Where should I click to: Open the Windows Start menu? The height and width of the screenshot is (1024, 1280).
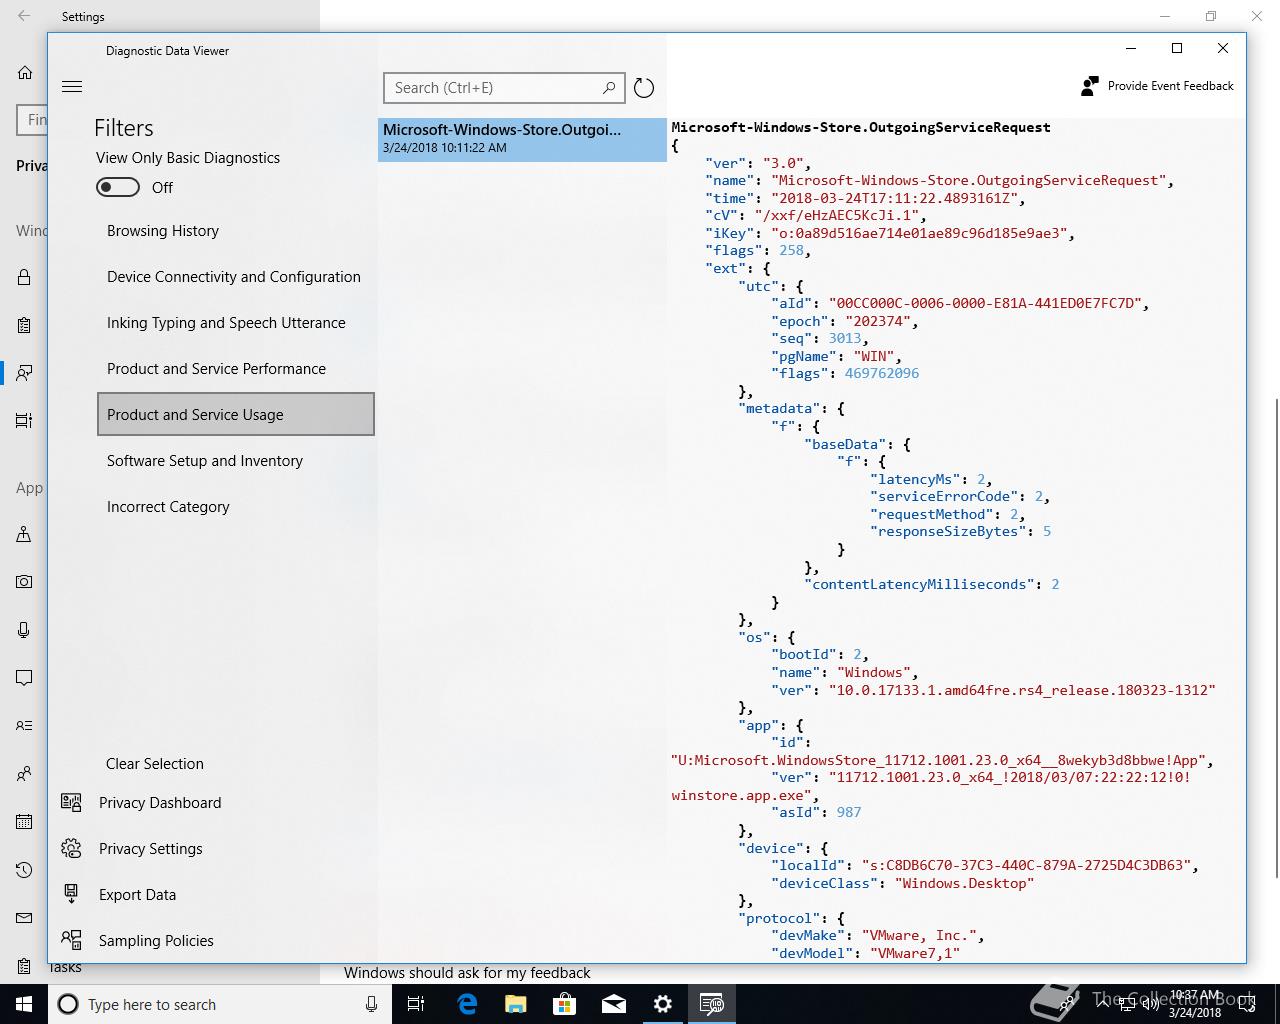(x=24, y=1004)
